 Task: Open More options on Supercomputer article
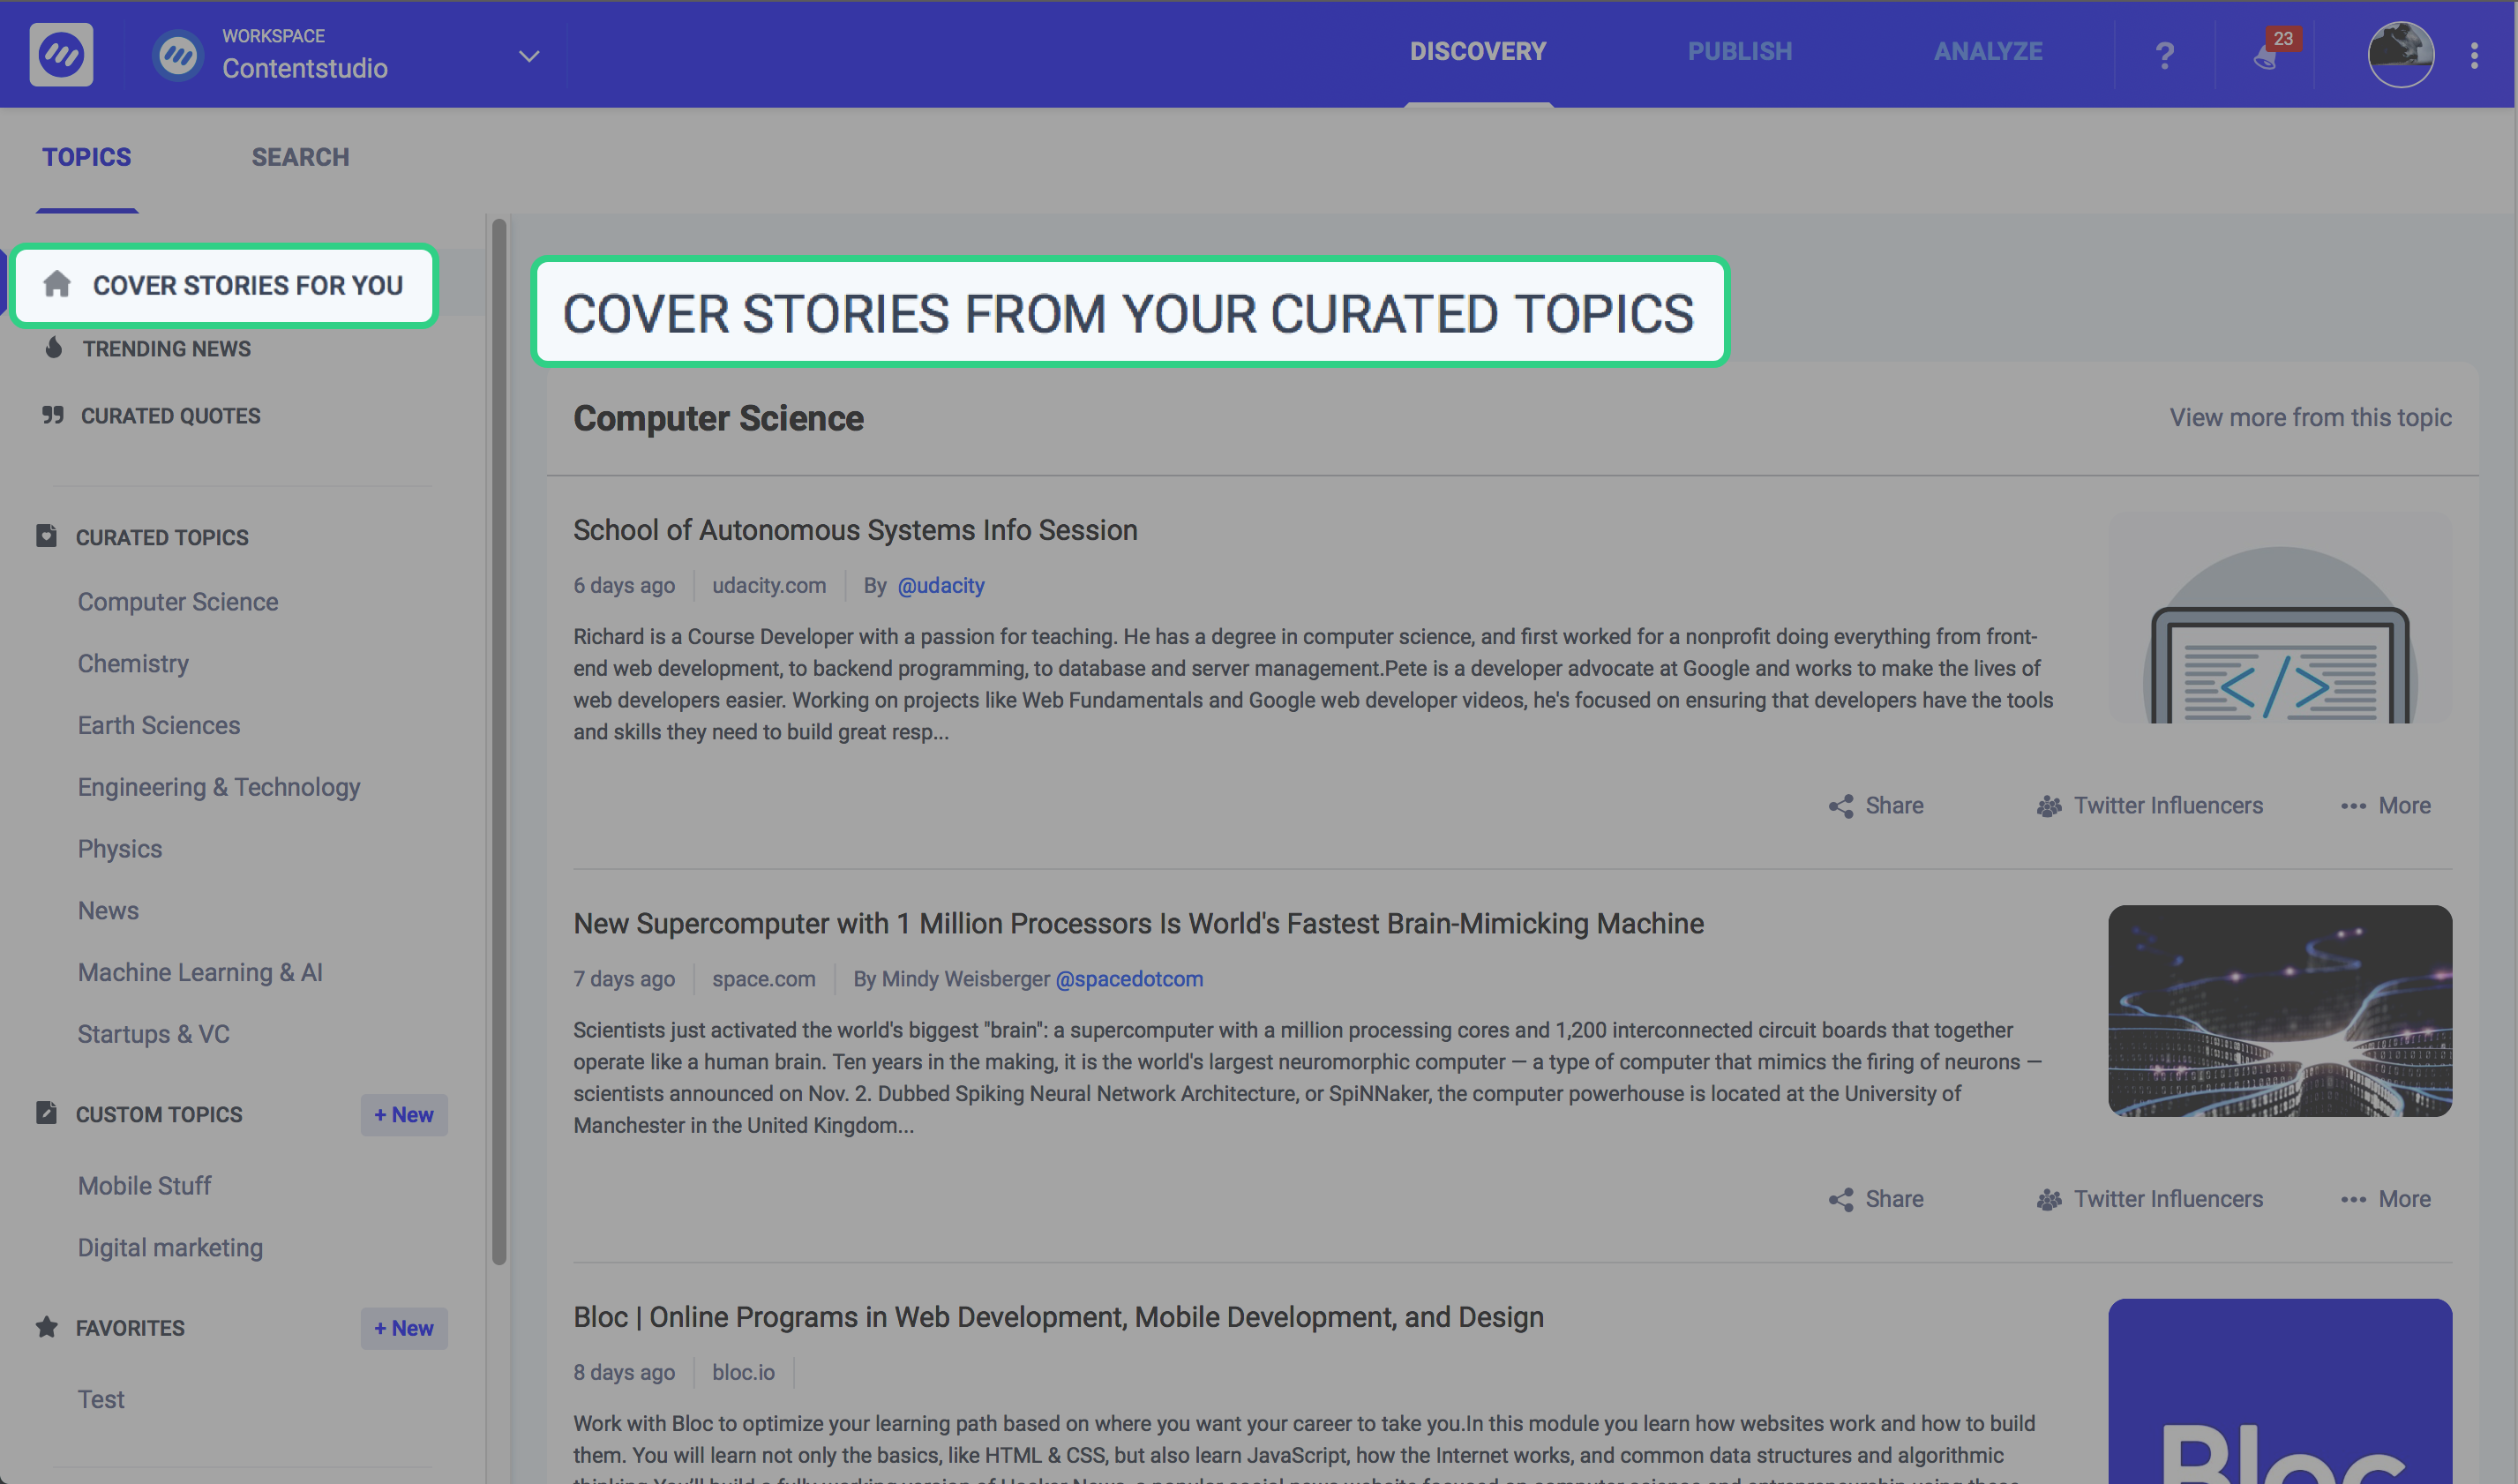(x=2386, y=1199)
